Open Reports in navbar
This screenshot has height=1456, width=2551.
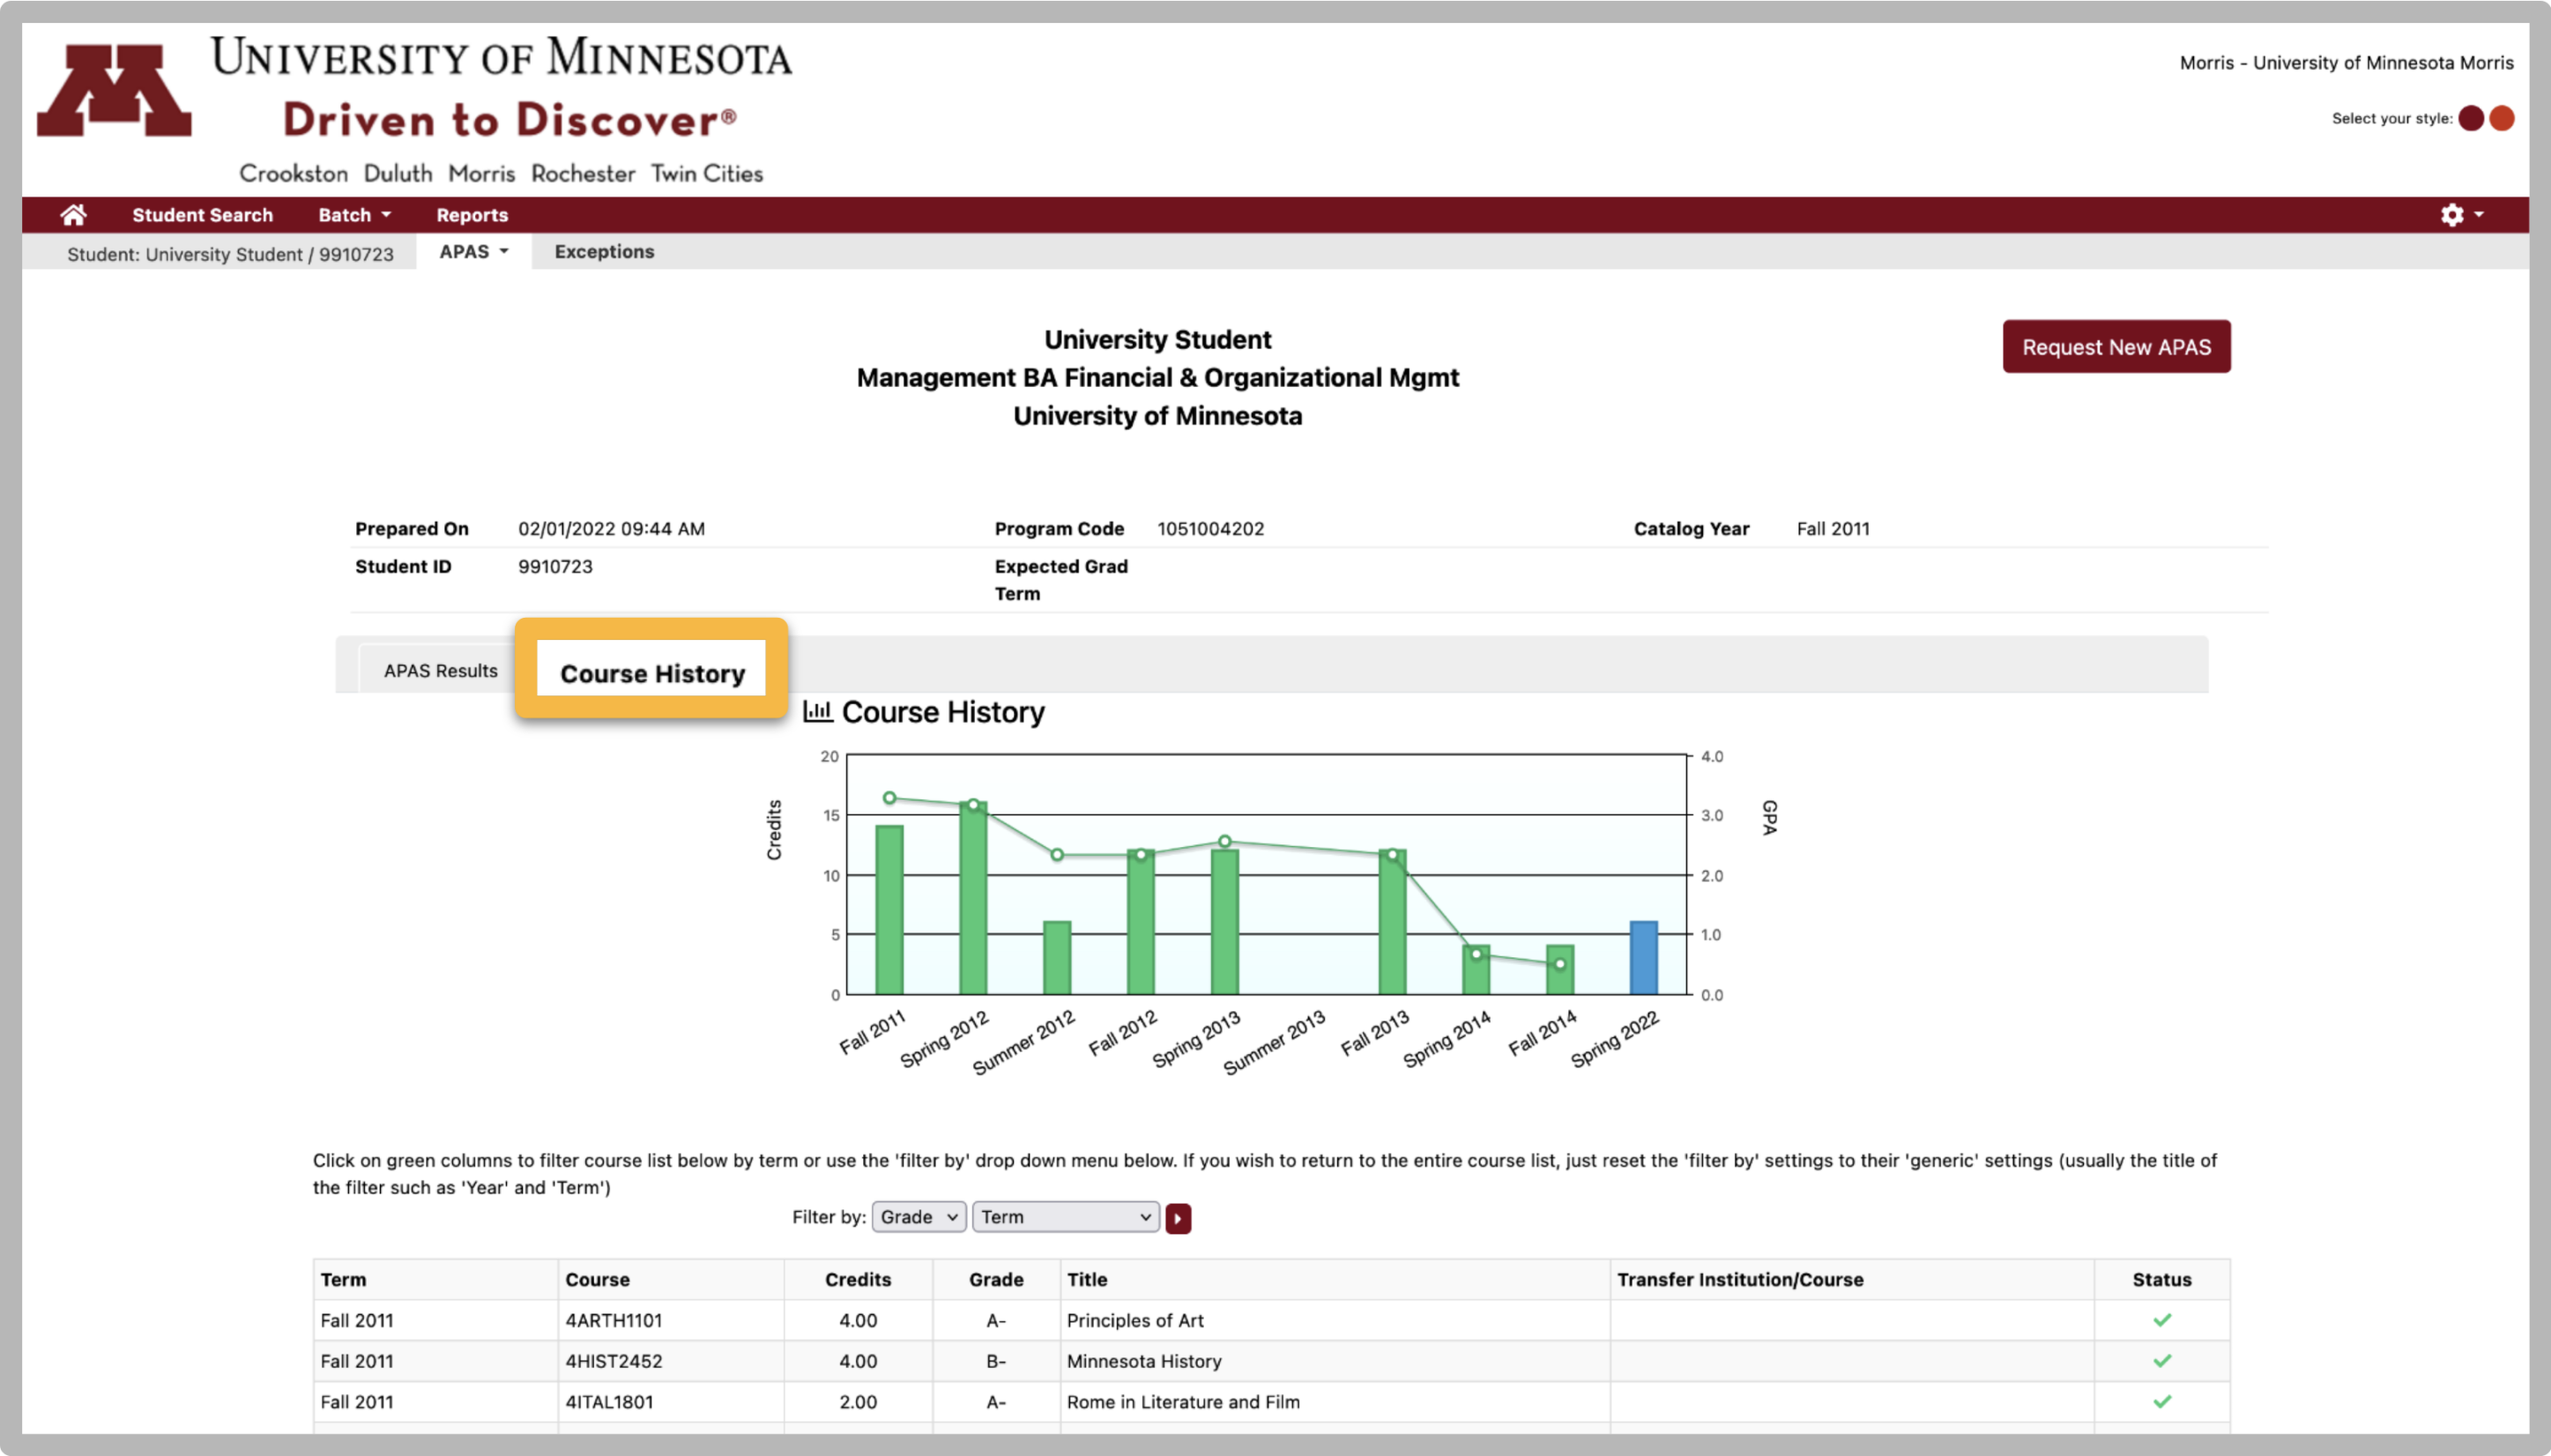[x=472, y=215]
